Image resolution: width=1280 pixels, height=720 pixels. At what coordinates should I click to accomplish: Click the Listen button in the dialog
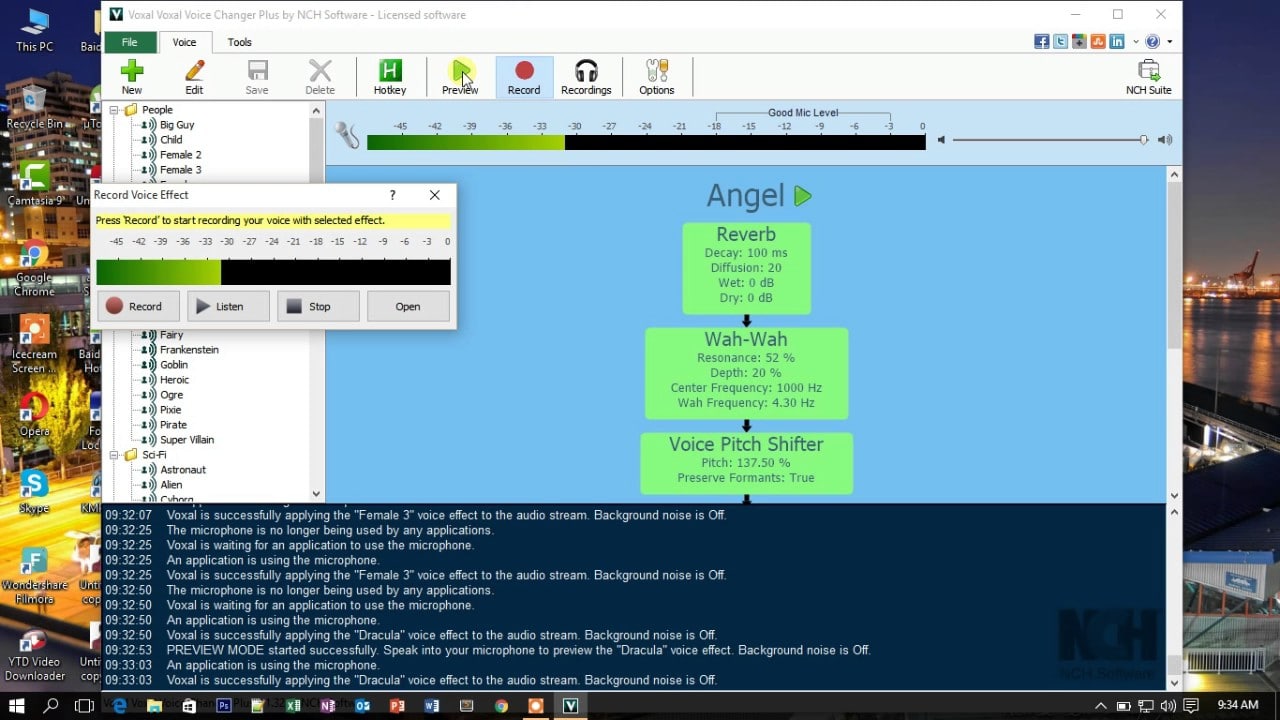pos(228,306)
